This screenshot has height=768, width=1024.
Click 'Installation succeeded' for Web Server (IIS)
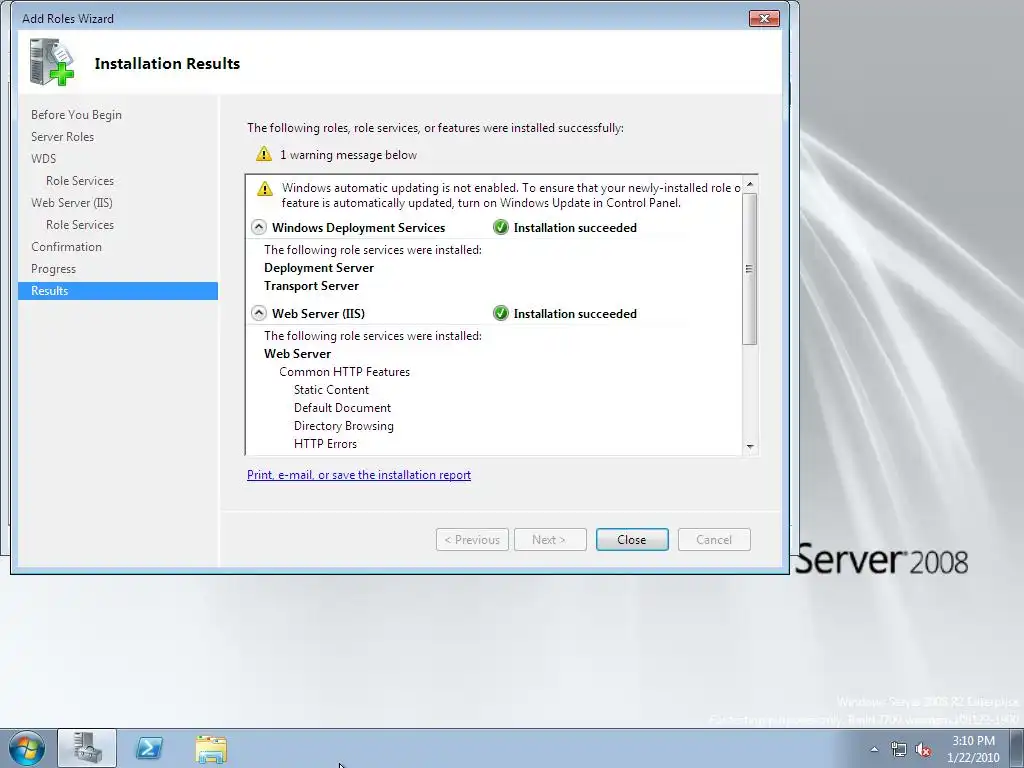[575, 314]
